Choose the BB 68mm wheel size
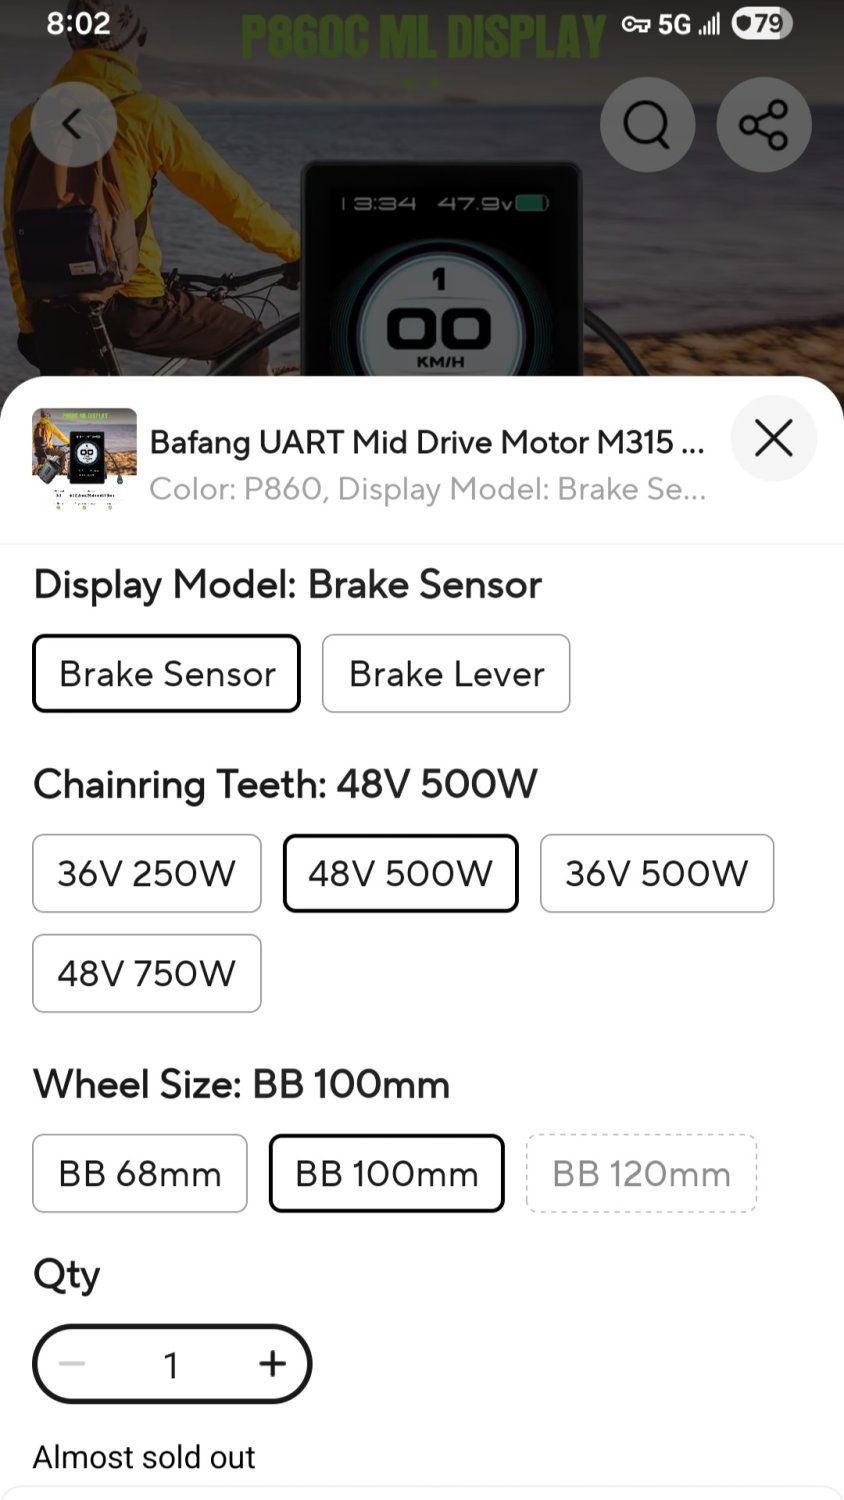This screenshot has height=1500, width=844. pyautogui.click(x=139, y=1173)
